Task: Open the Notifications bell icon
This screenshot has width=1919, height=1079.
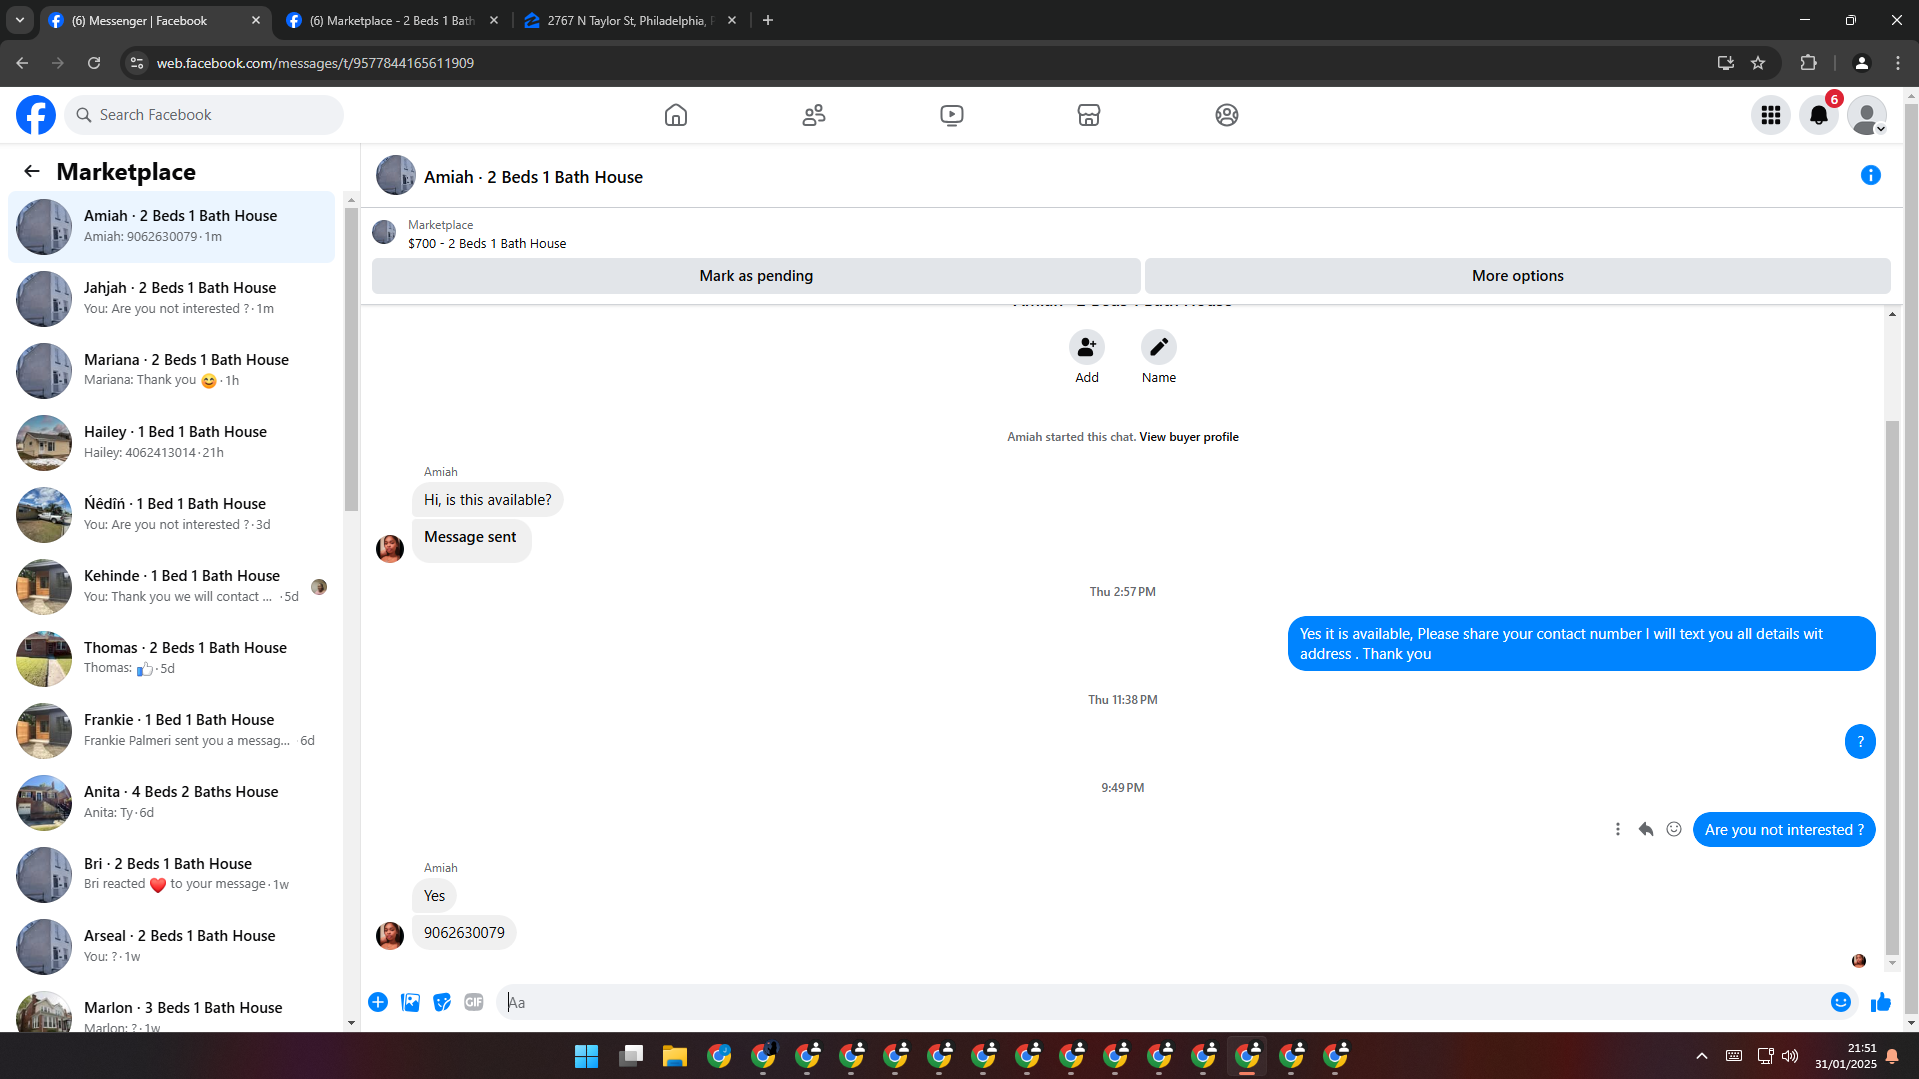Action: 1819,116
